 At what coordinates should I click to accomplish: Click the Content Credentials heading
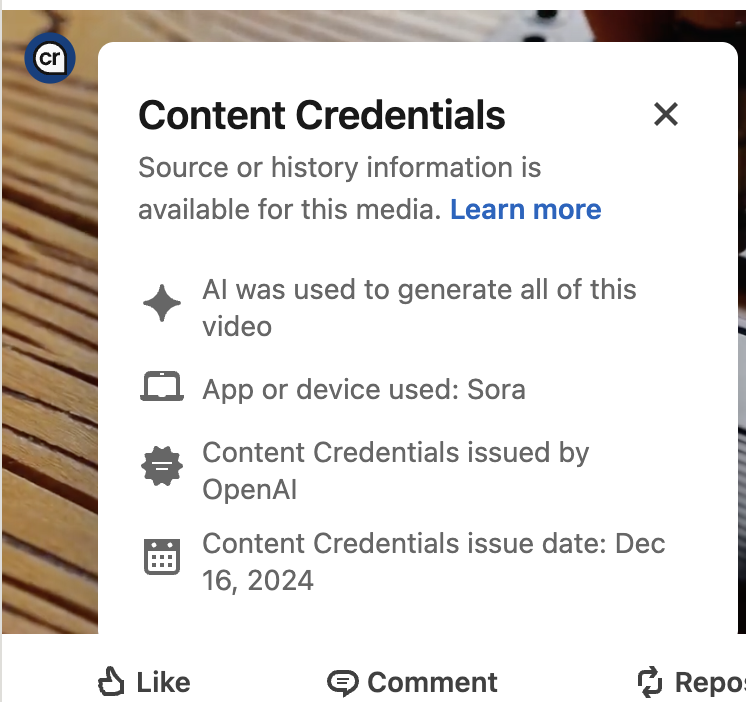322,116
